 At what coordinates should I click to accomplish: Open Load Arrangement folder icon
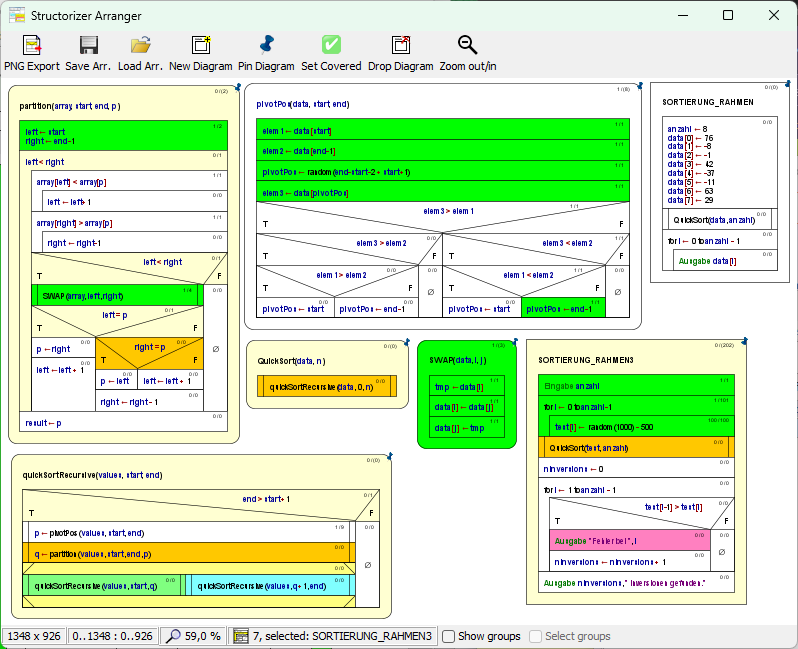140,45
